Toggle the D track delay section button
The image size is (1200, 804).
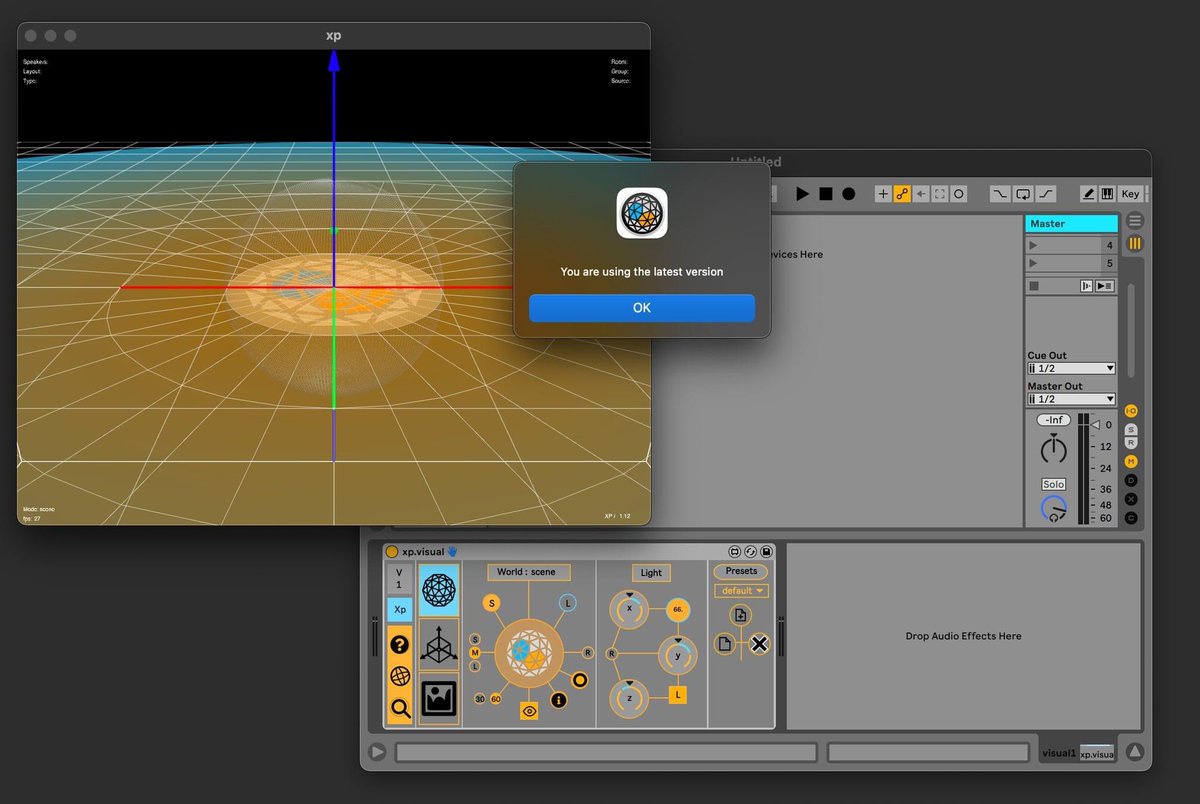[1131, 480]
